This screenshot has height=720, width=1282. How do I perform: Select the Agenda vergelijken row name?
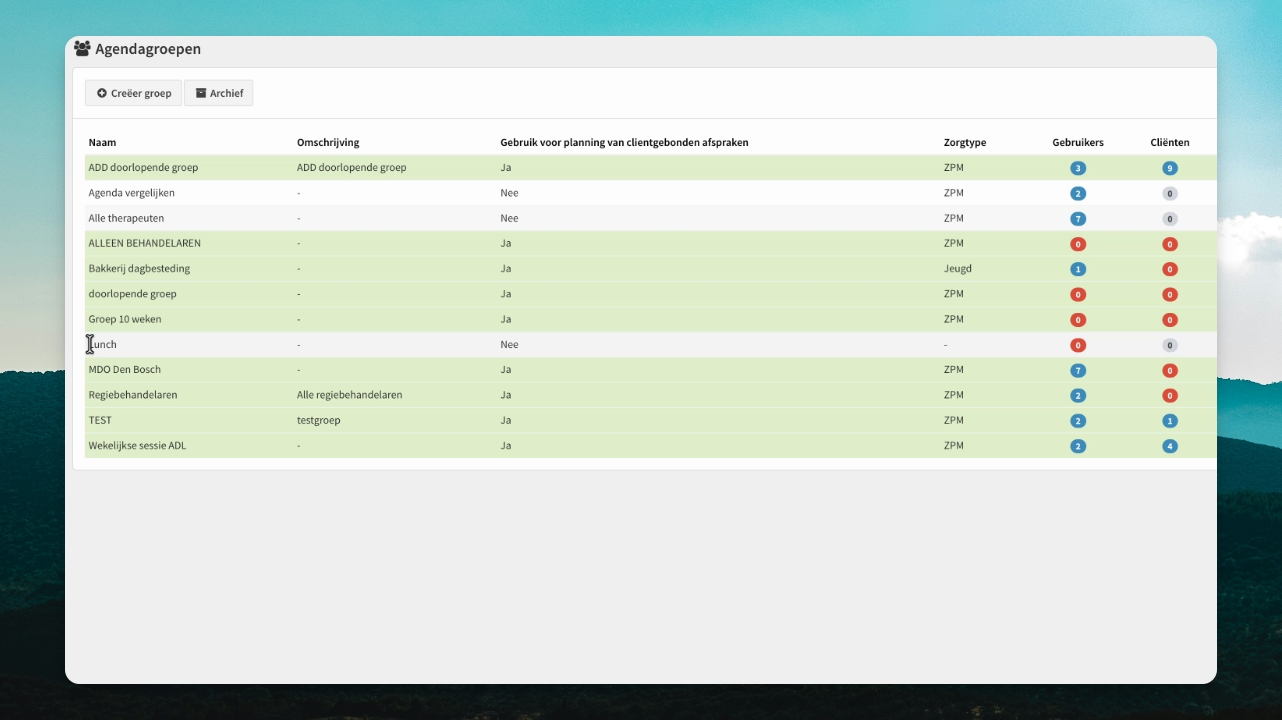point(131,193)
